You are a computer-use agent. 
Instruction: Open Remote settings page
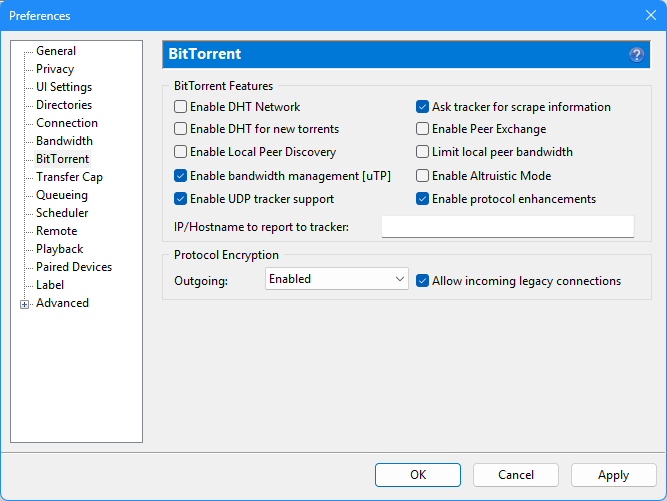pos(57,231)
